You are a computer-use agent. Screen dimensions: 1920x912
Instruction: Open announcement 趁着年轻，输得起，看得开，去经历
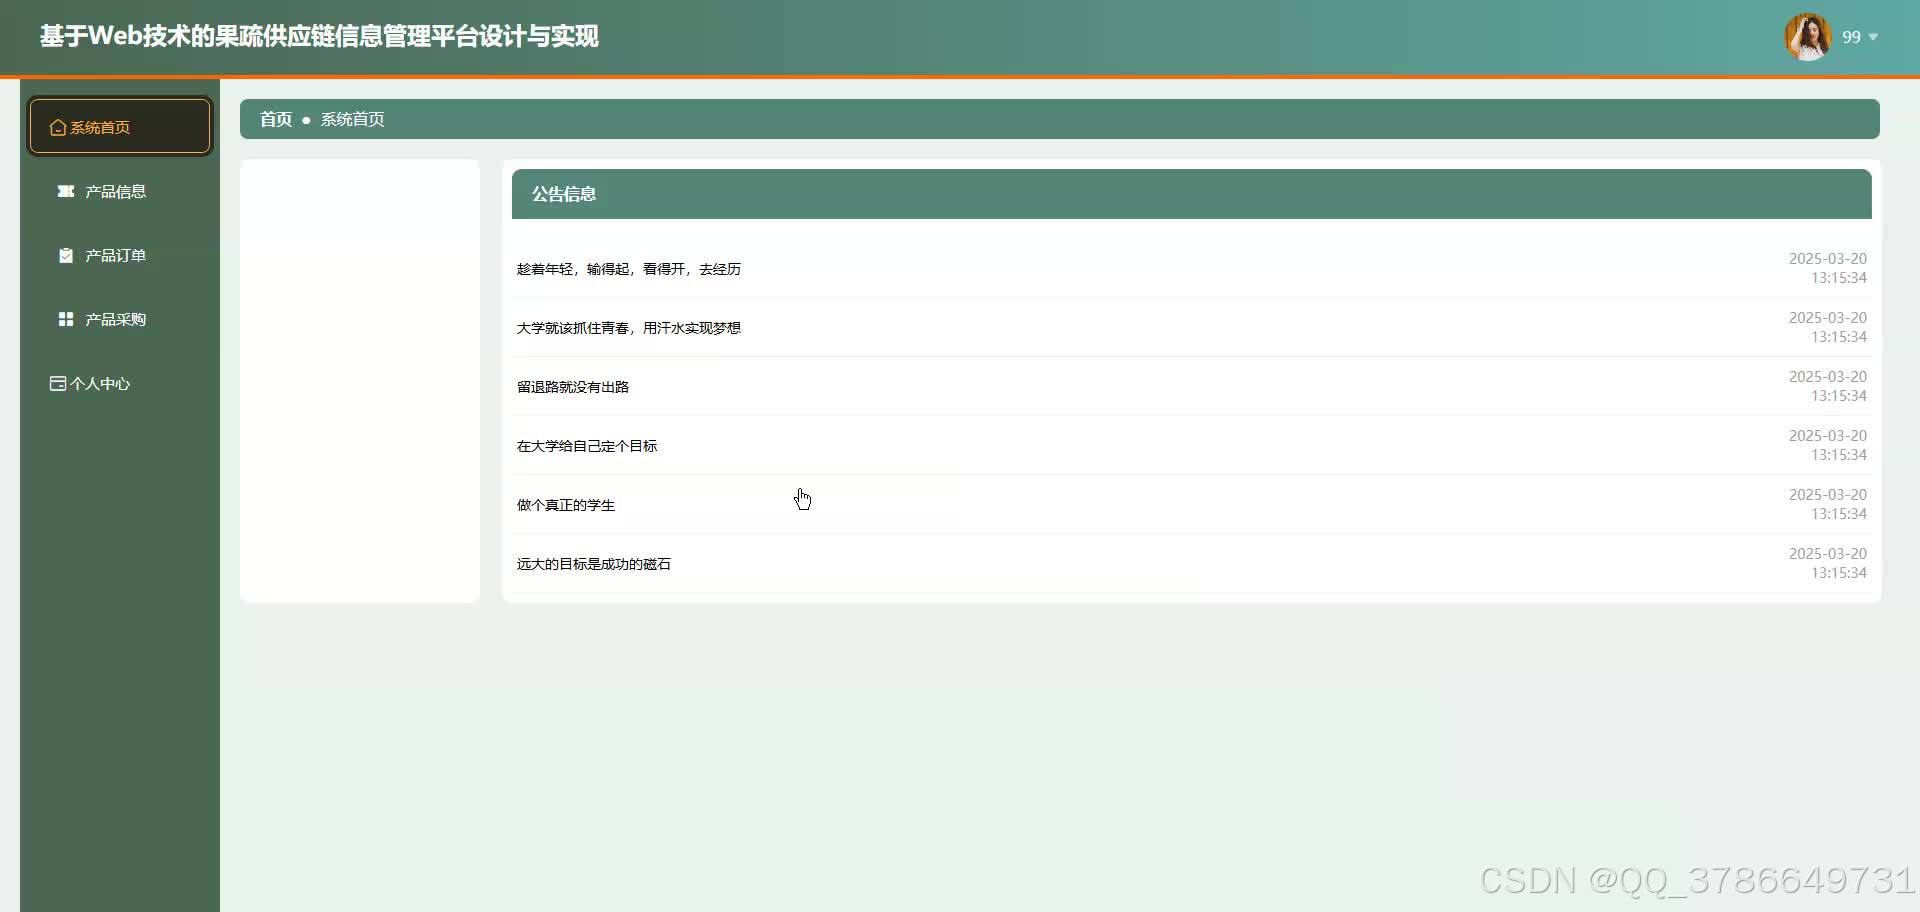click(x=628, y=268)
